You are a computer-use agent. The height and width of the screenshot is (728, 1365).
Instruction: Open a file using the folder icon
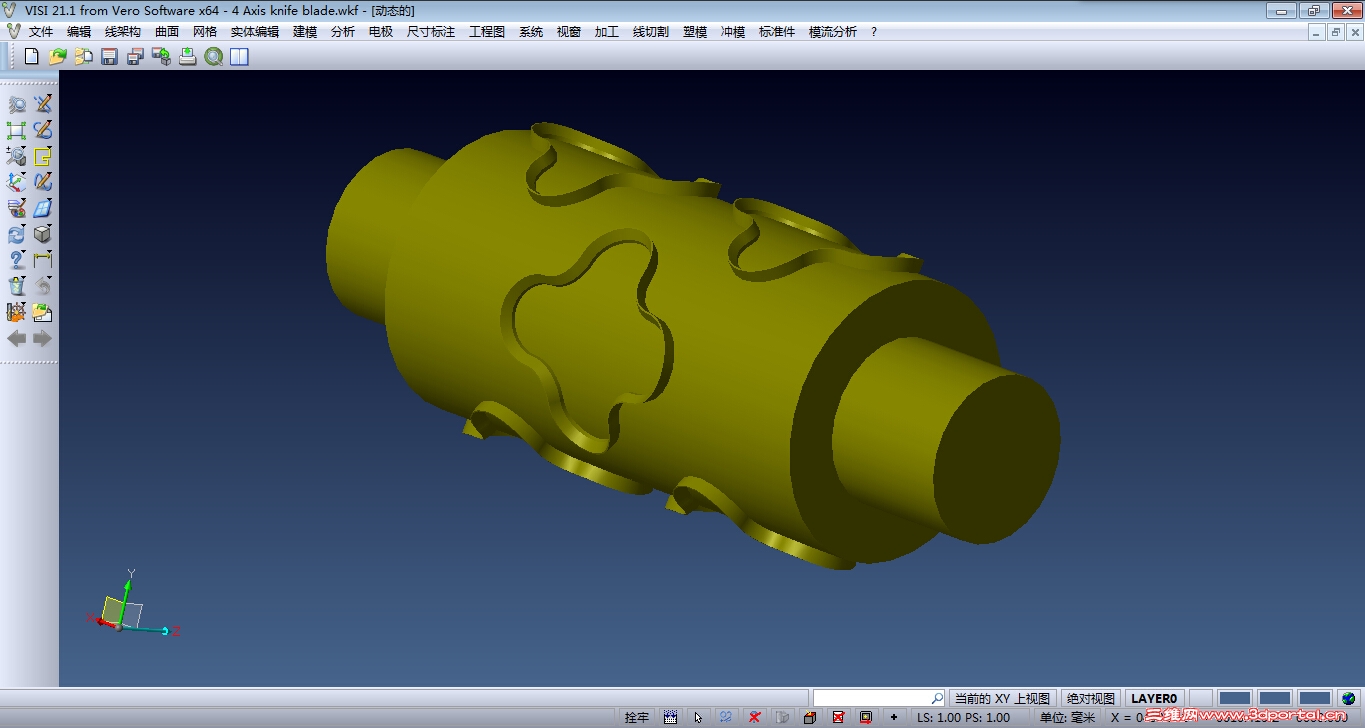pyautogui.click(x=57, y=57)
